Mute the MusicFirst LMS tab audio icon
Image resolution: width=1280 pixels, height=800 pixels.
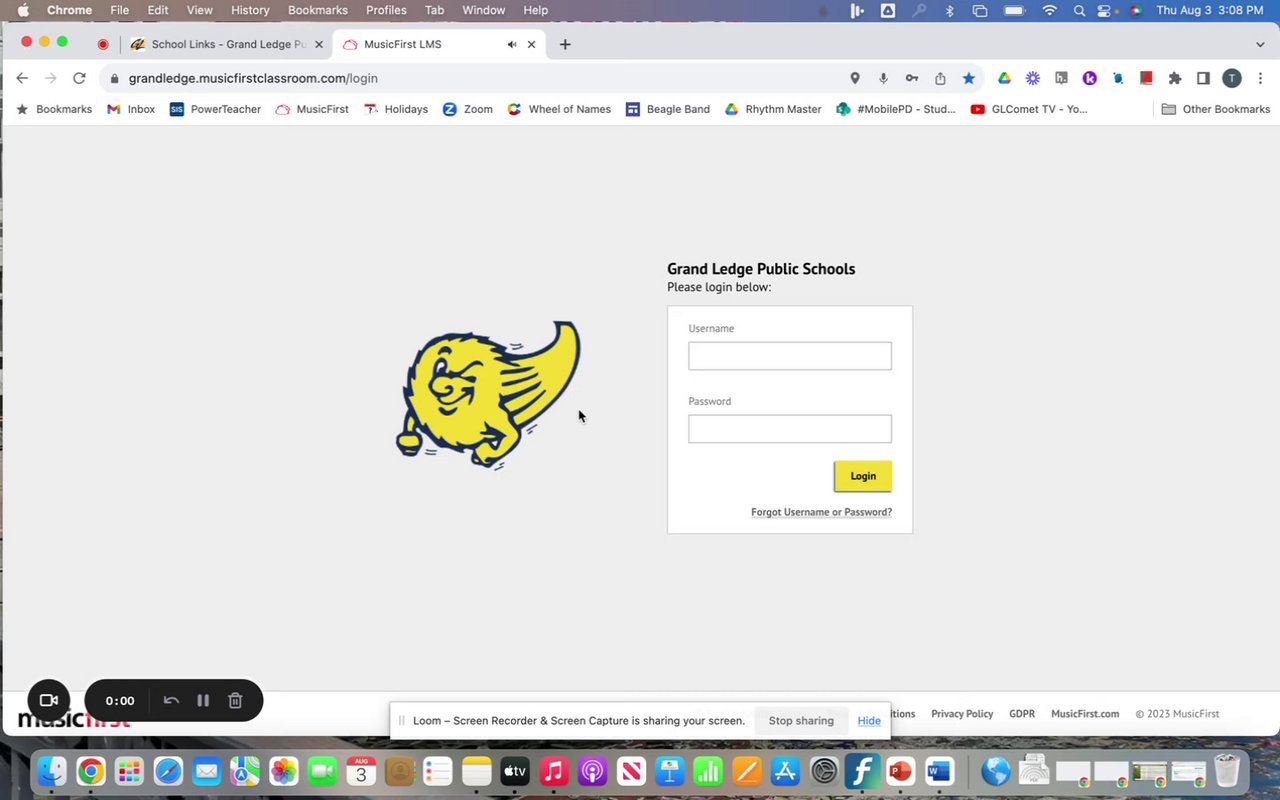point(512,44)
